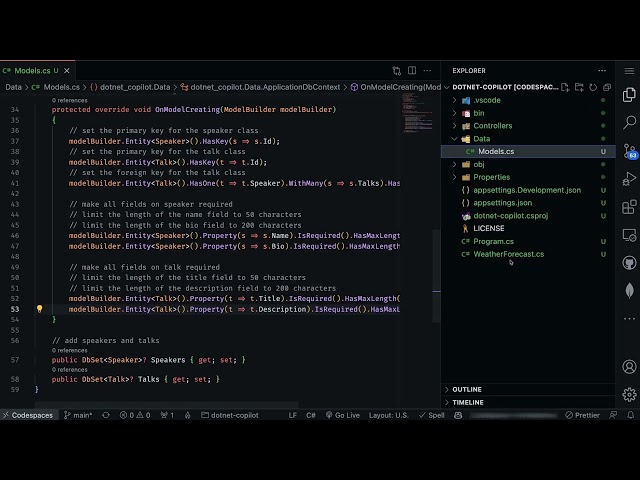Open Program.cs file

(493, 242)
